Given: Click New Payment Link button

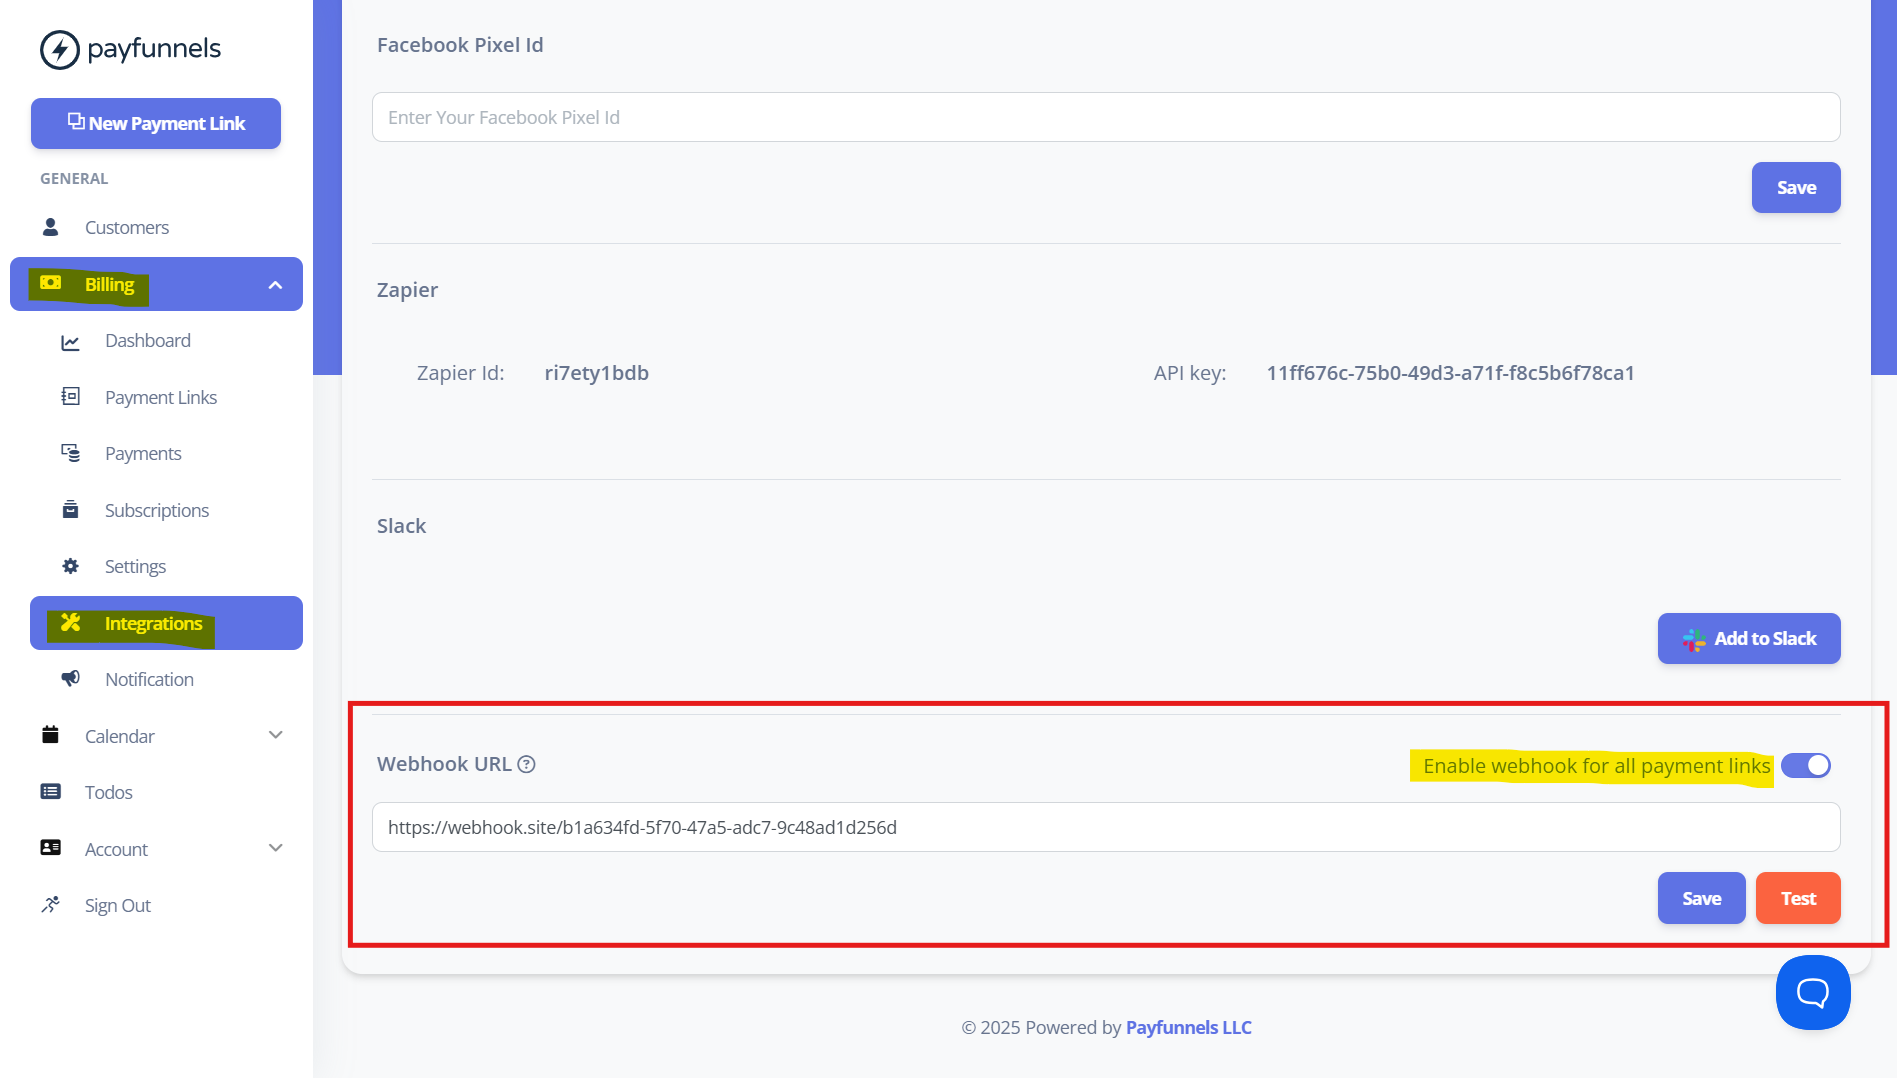Looking at the screenshot, I should pyautogui.click(x=156, y=123).
